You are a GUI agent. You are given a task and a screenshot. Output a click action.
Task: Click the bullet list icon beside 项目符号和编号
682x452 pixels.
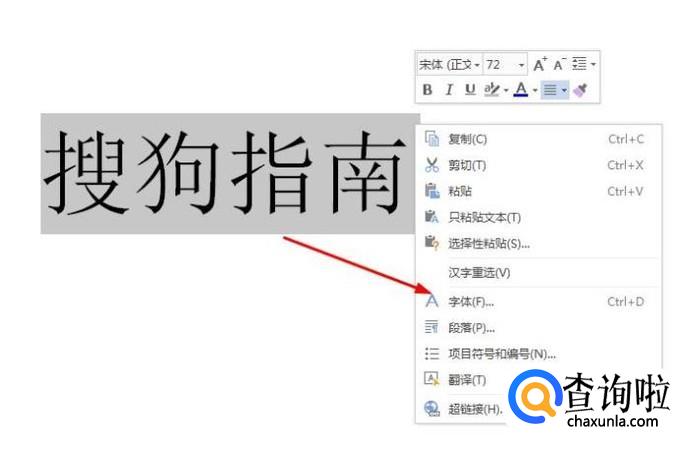pos(431,353)
